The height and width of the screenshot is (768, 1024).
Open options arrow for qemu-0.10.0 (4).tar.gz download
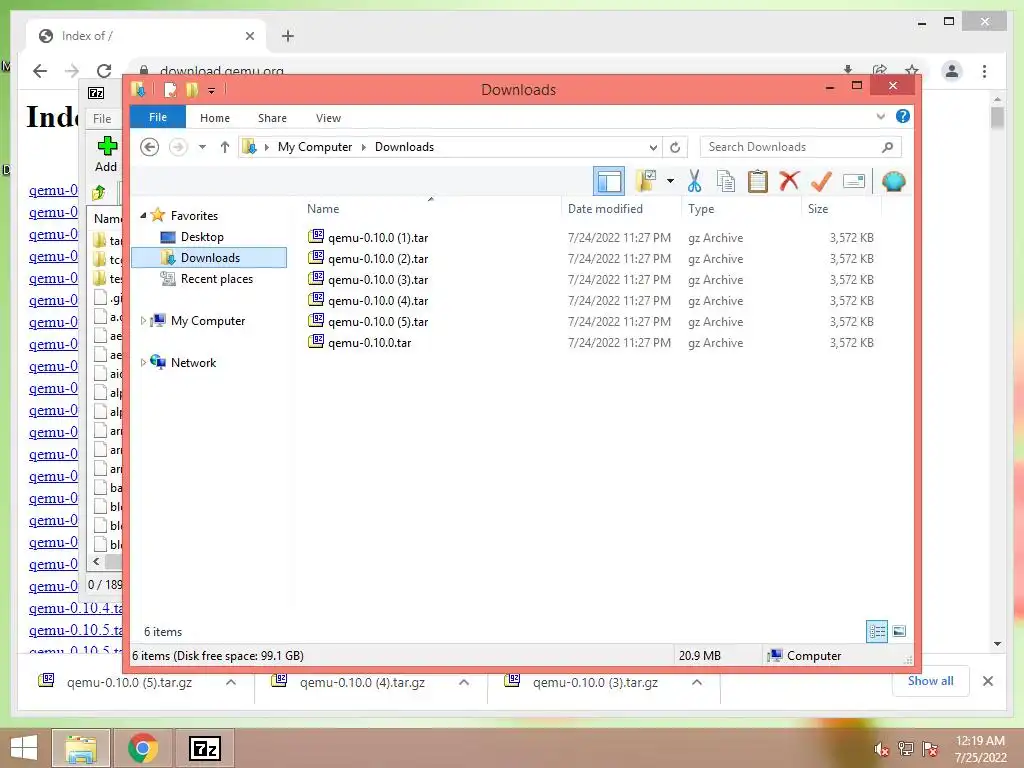pyautogui.click(x=464, y=682)
